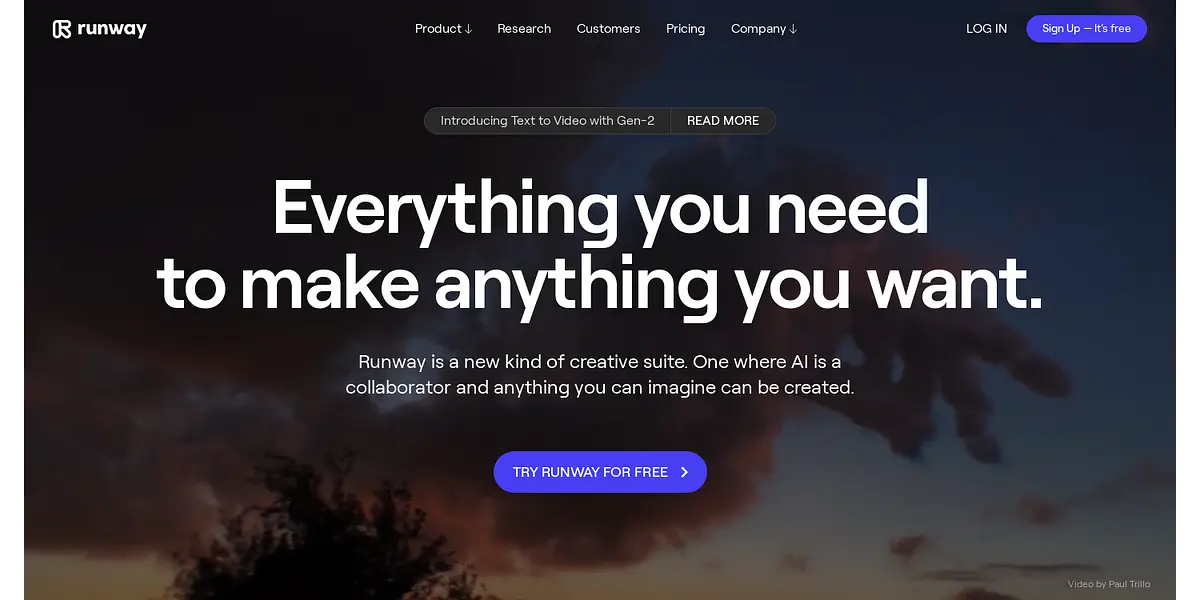Open the 'Introducing Text to Video with Gen-2' announcement
Viewport: 1200px width, 600px height.
click(x=548, y=121)
